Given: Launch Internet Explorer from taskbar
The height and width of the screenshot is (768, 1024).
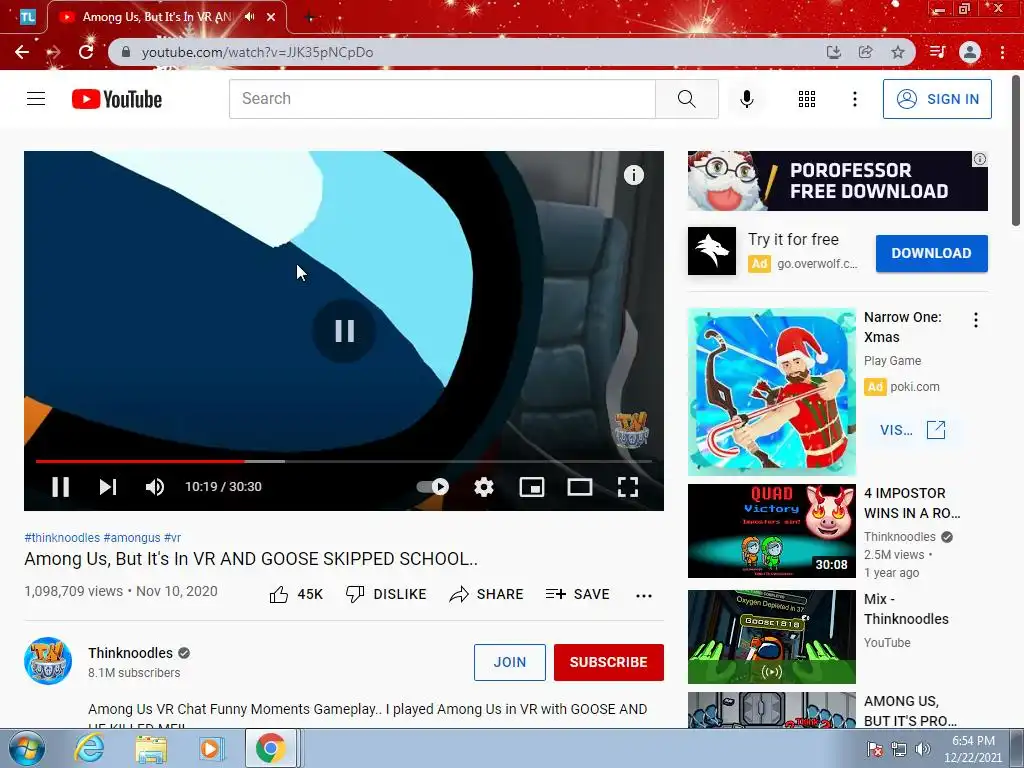Looking at the screenshot, I should [89, 748].
